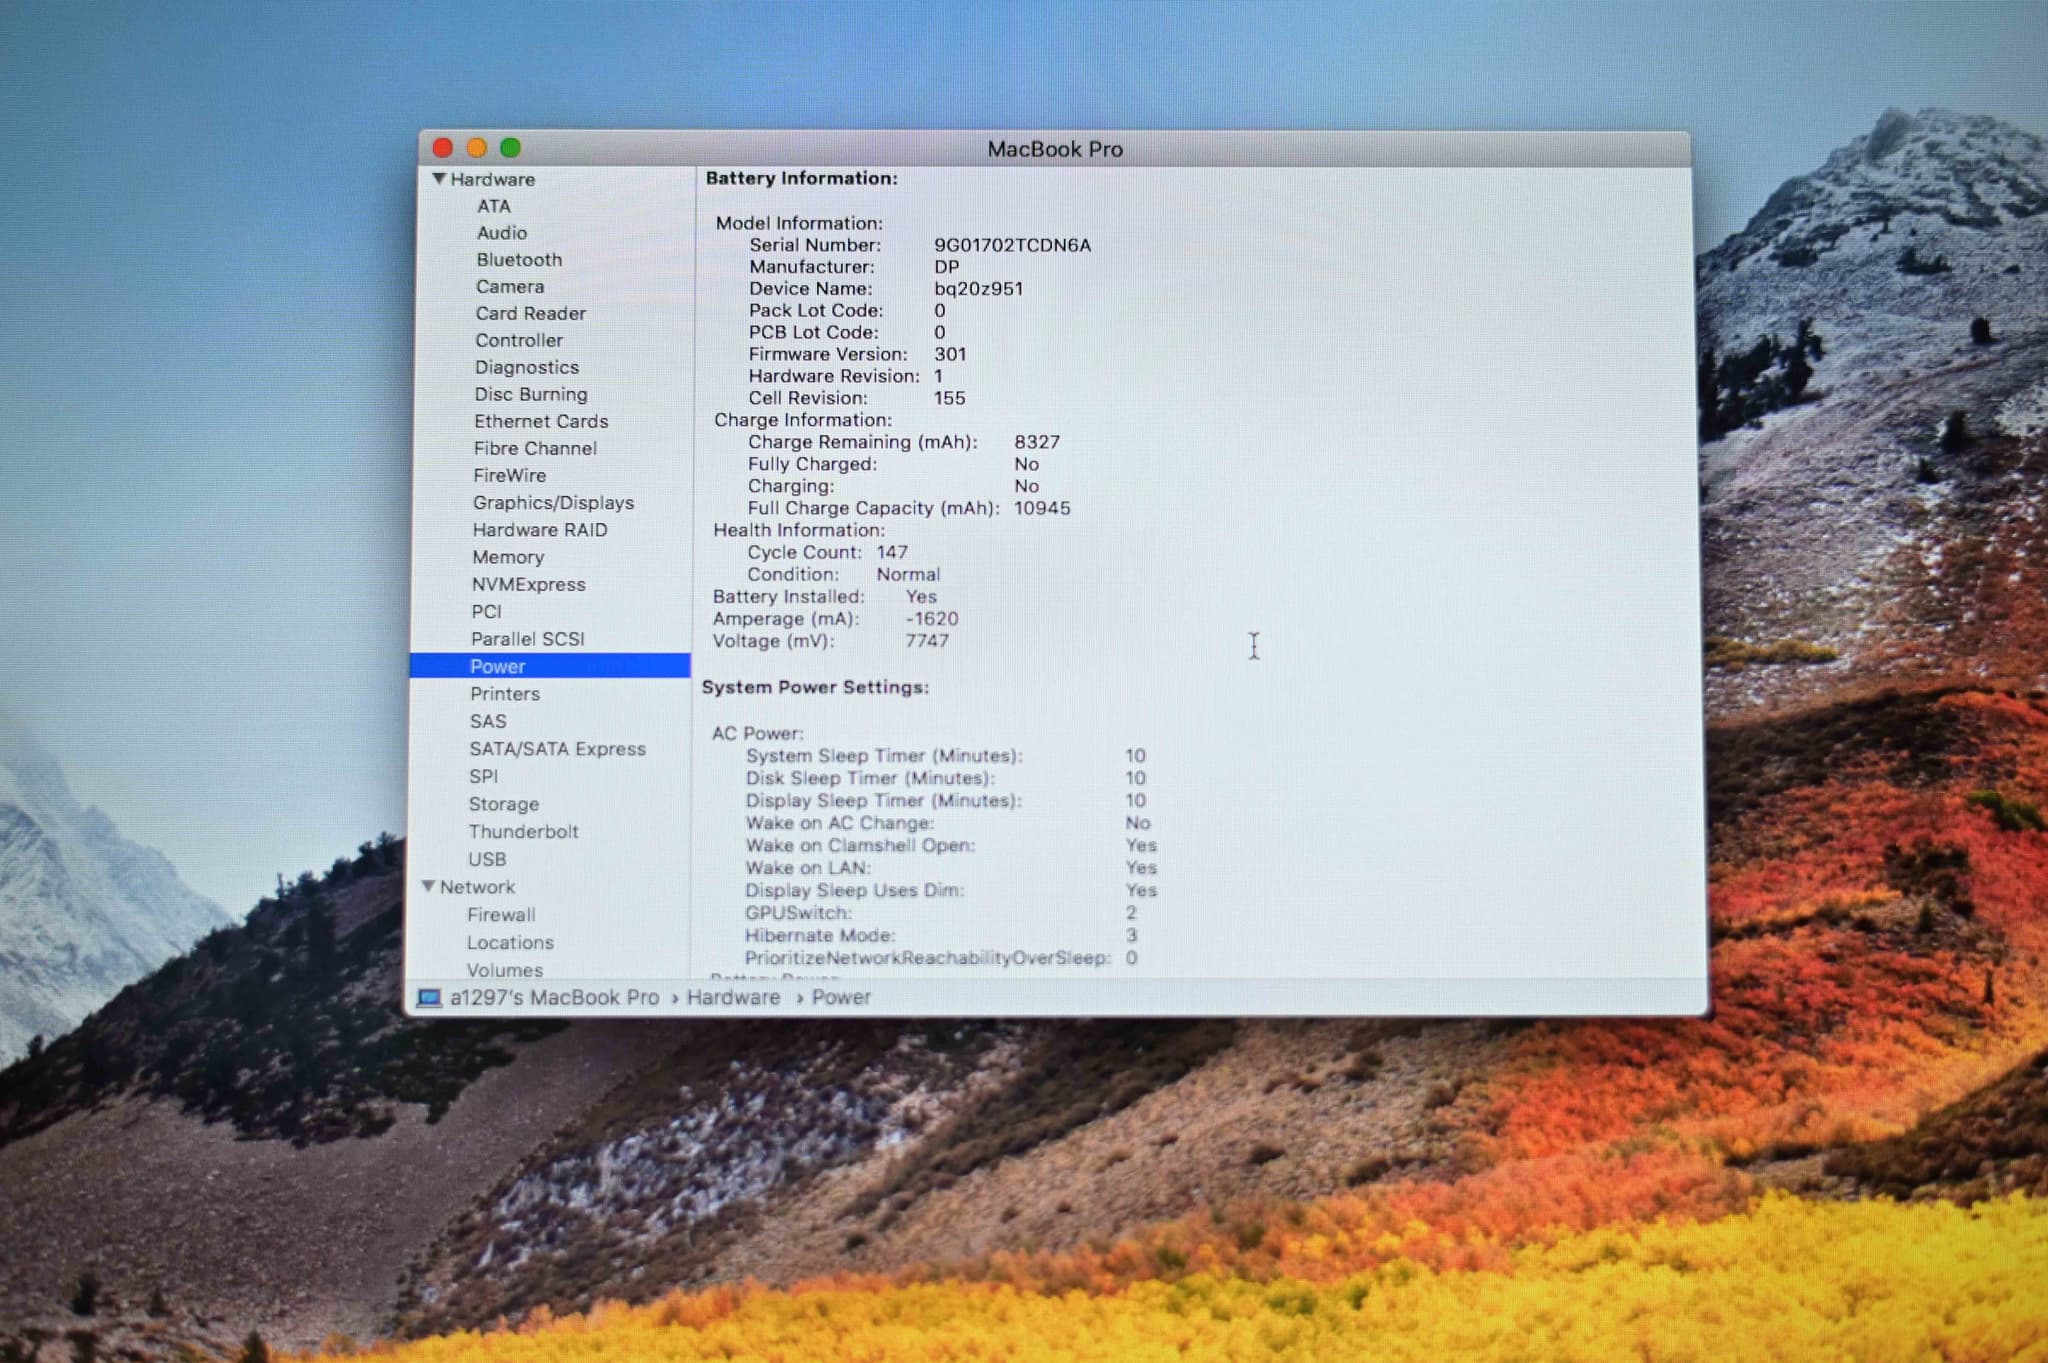
Task: Click the Display Sleep Uses Dim label
Action: coord(855,891)
